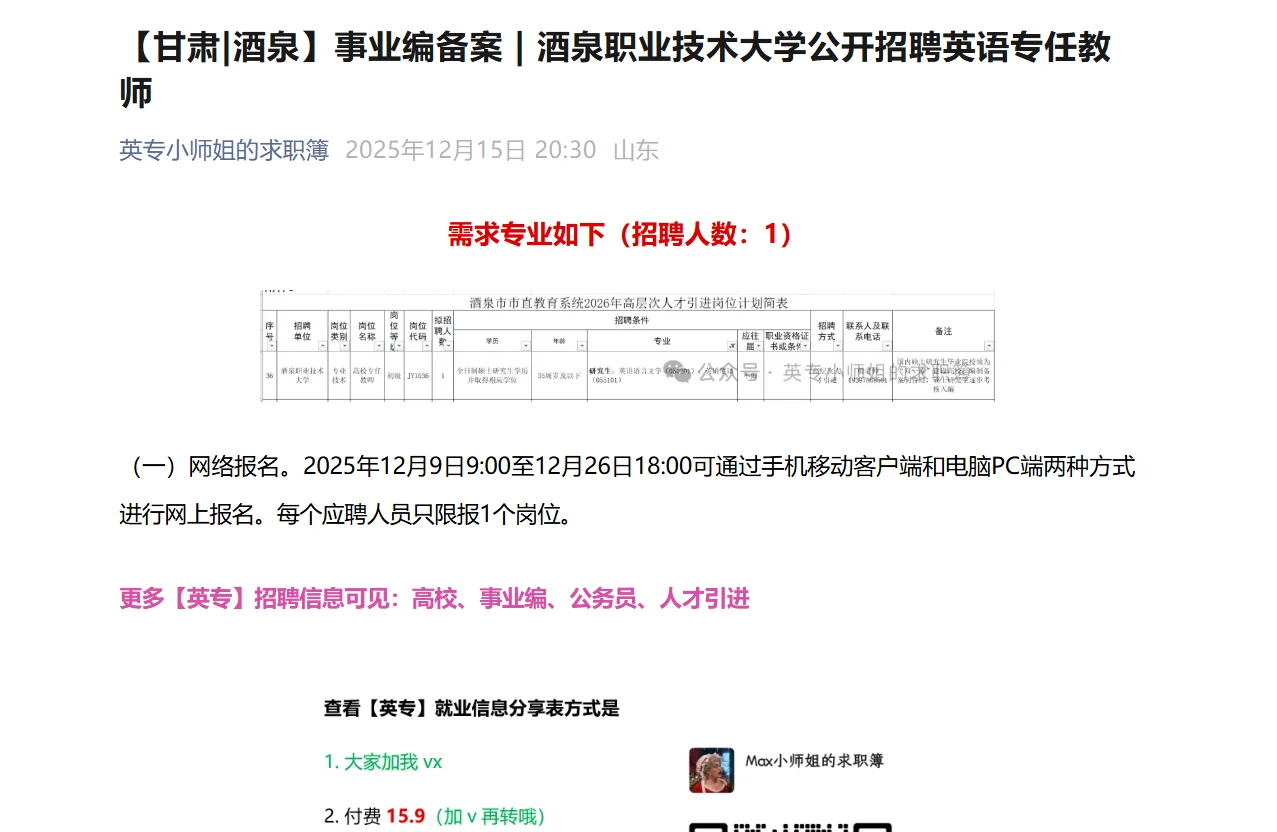Open the author link 英专小师姐的求职簿
The height and width of the screenshot is (832, 1277).
[x=222, y=150]
